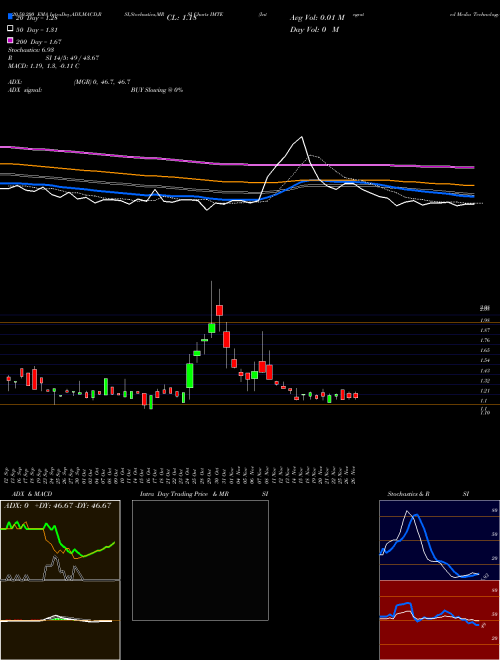The height and width of the screenshot is (660, 500).
Task: Select the '50 Day = 1.31' label
Action: (37, 30)
